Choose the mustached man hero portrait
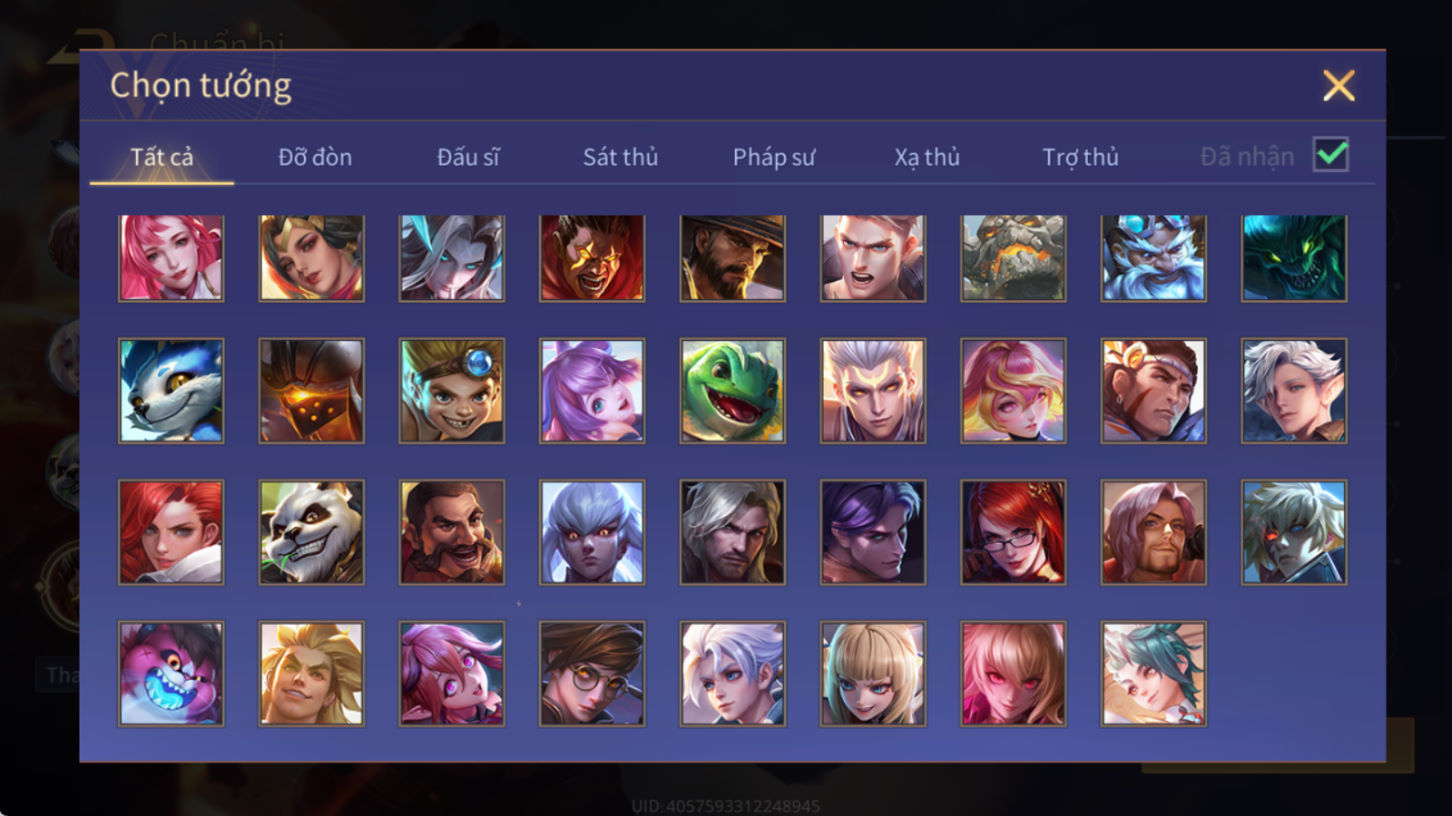 (x=452, y=532)
